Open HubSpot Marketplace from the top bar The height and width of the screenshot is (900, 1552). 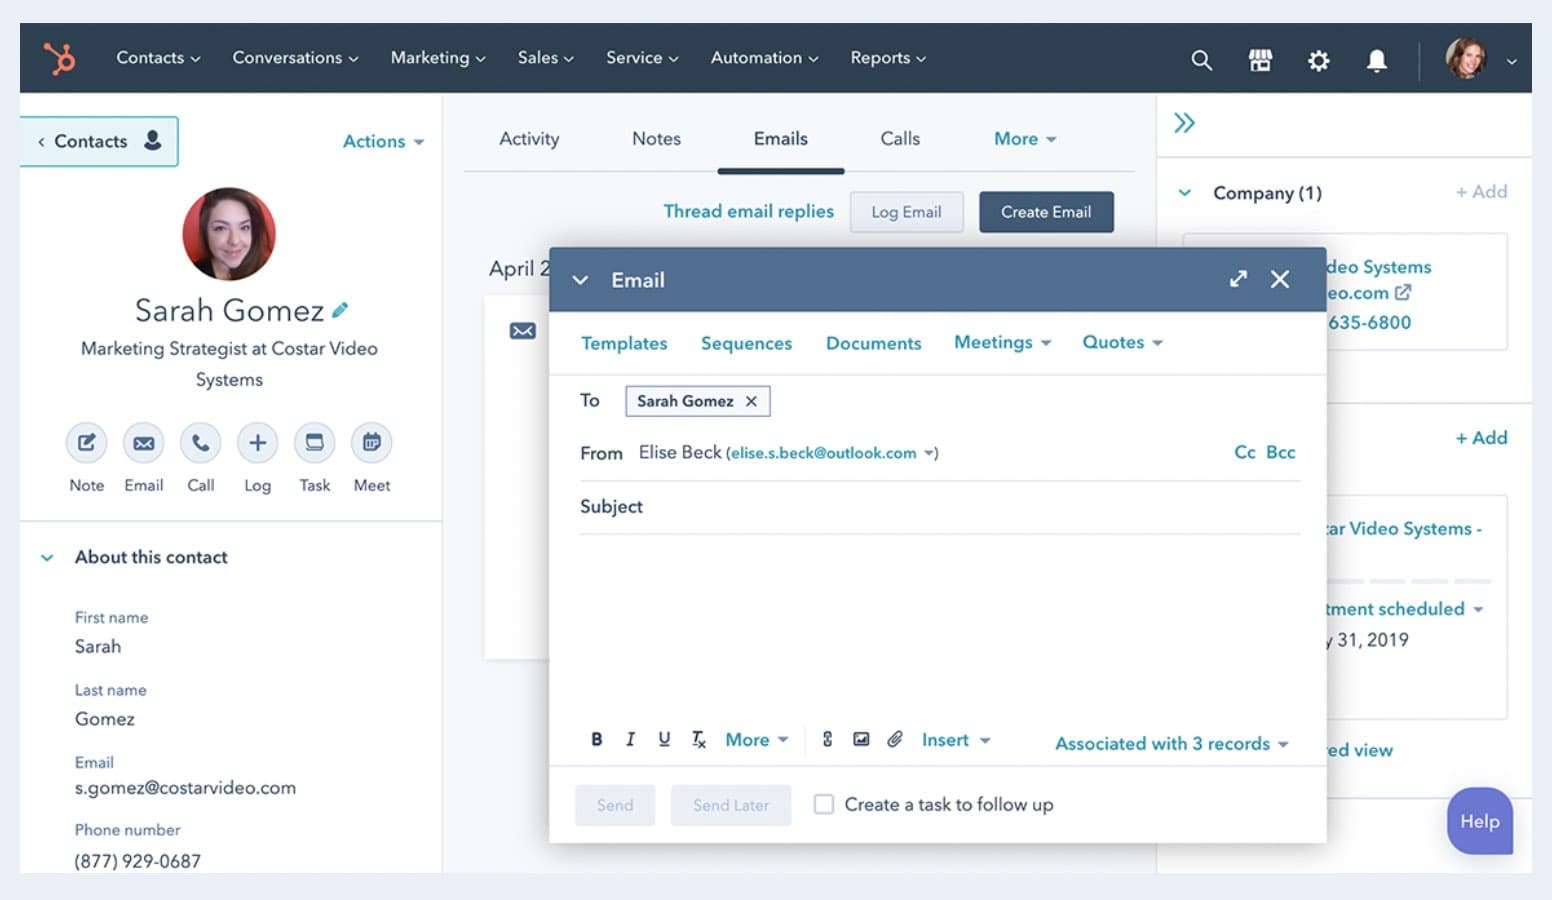pyautogui.click(x=1259, y=60)
